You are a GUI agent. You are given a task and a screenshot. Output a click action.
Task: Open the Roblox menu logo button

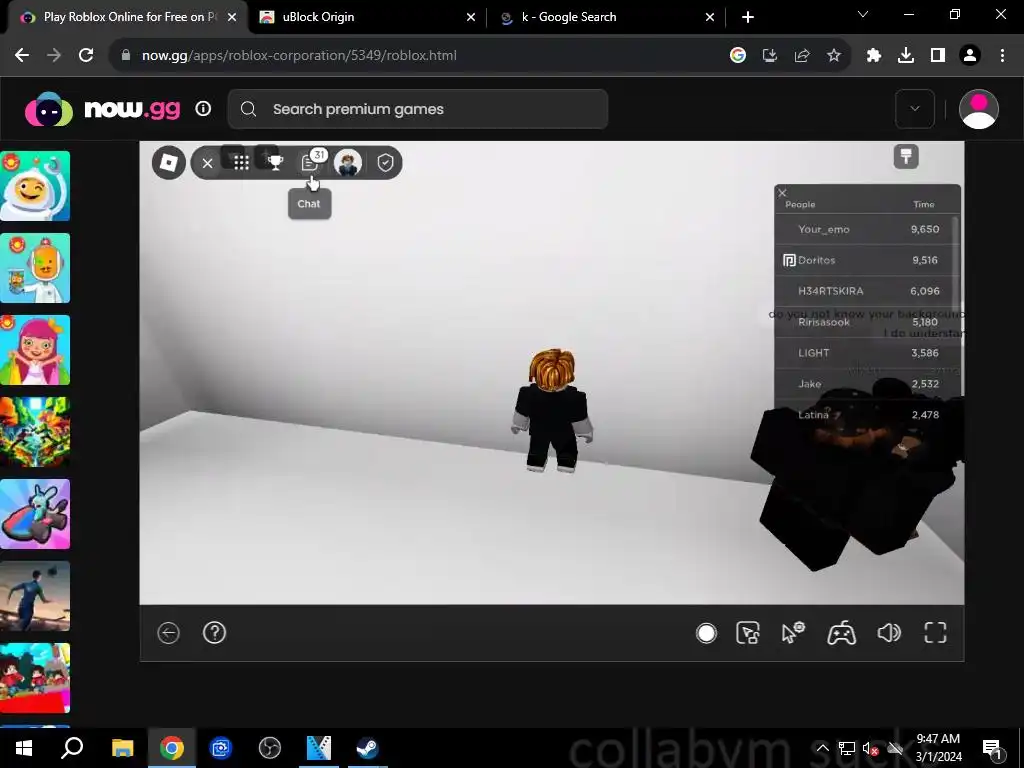click(168, 162)
